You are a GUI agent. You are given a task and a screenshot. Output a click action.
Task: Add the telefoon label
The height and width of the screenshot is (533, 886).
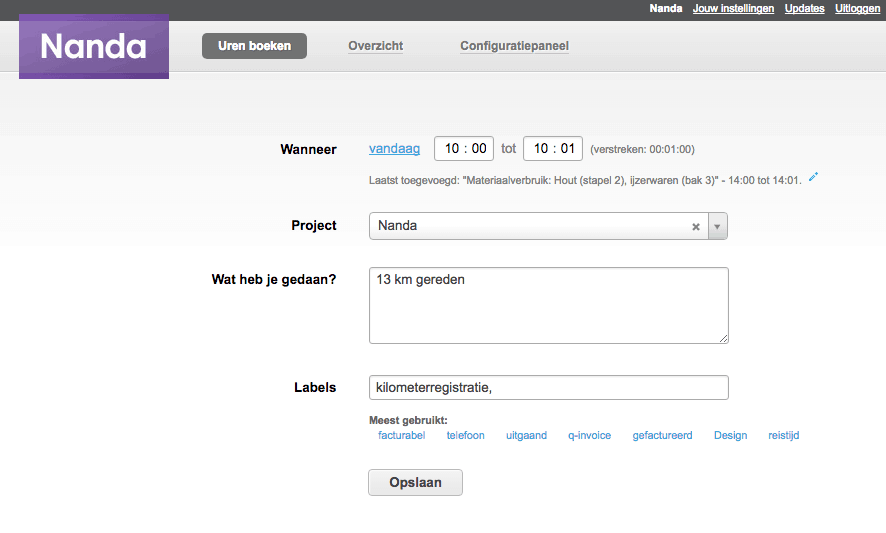click(x=466, y=435)
